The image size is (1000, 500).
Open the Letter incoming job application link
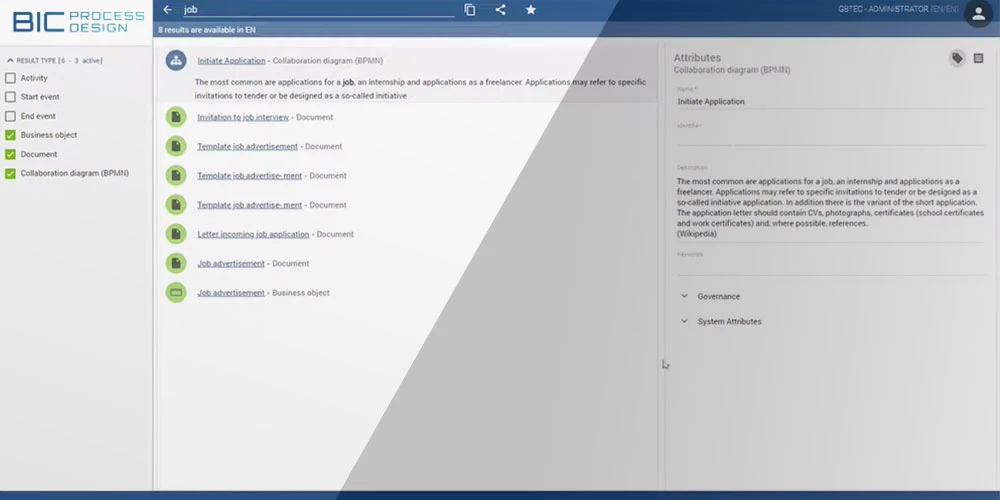click(253, 235)
